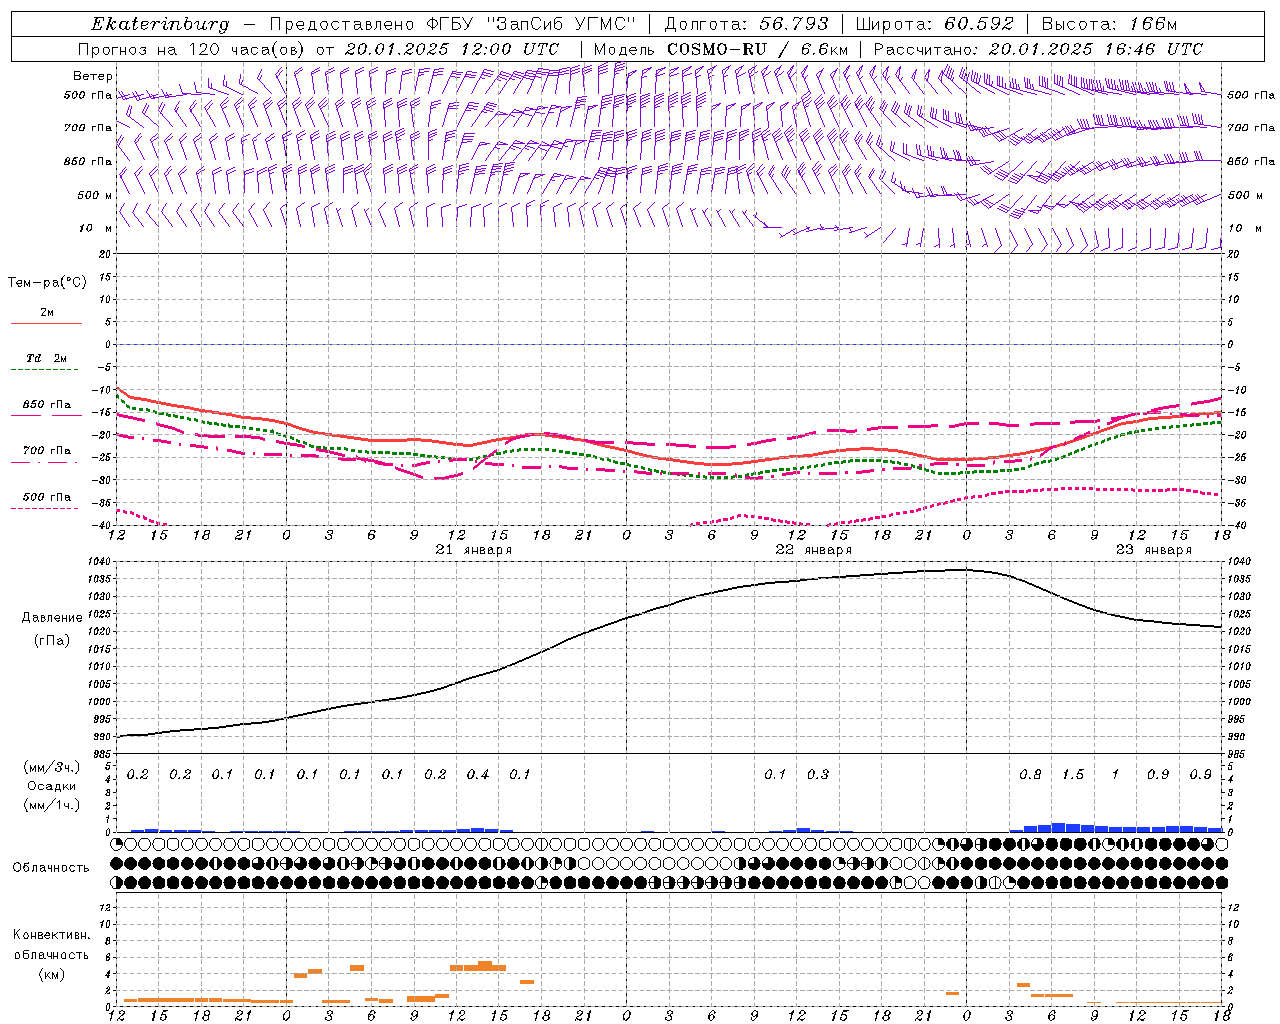The width and height of the screenshot is (1280, 1024).
Task: Click the "Высота: 166м" header text
Action: pos(1109,24)
